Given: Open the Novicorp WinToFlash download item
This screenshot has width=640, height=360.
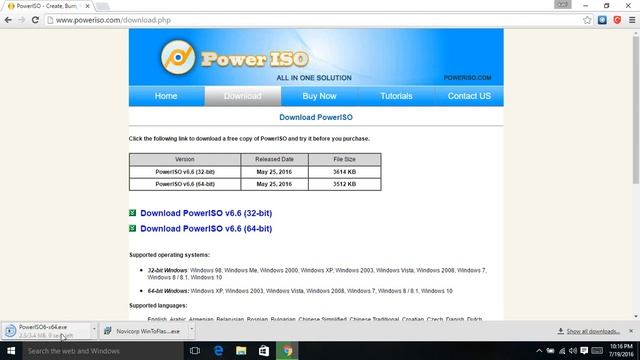Looking at the screenshot, I should pyautogui.click(x=144, y=331).
